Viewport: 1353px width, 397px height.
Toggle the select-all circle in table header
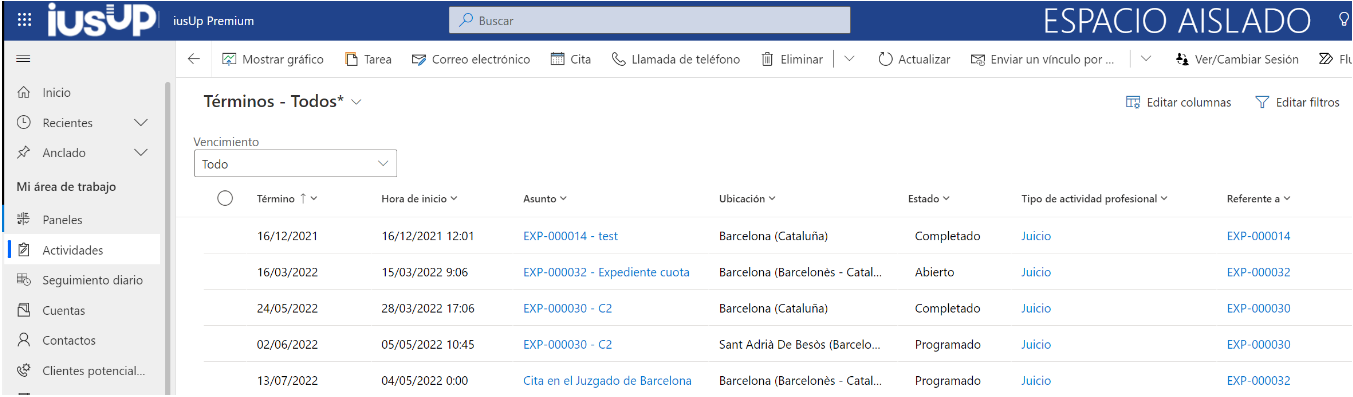click(x=225, y=198)
